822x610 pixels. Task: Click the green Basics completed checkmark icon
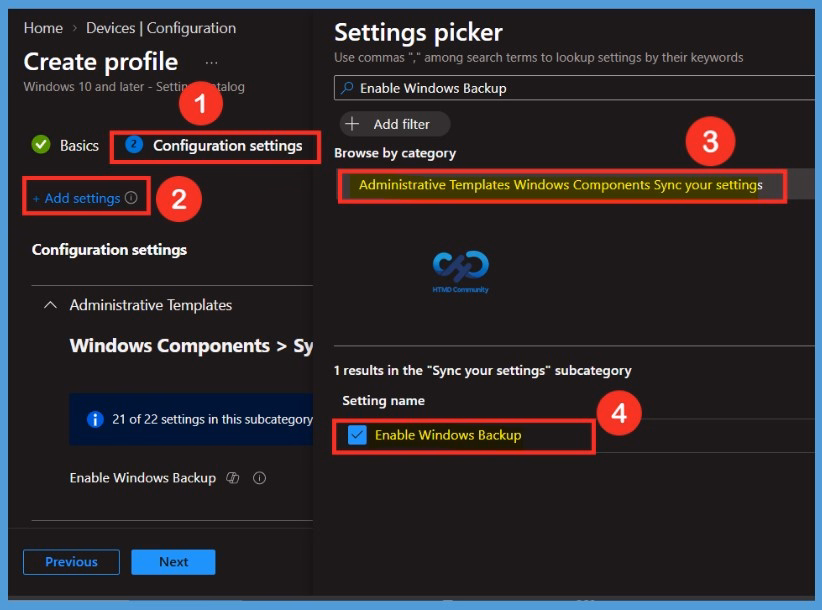coord(41,144)
